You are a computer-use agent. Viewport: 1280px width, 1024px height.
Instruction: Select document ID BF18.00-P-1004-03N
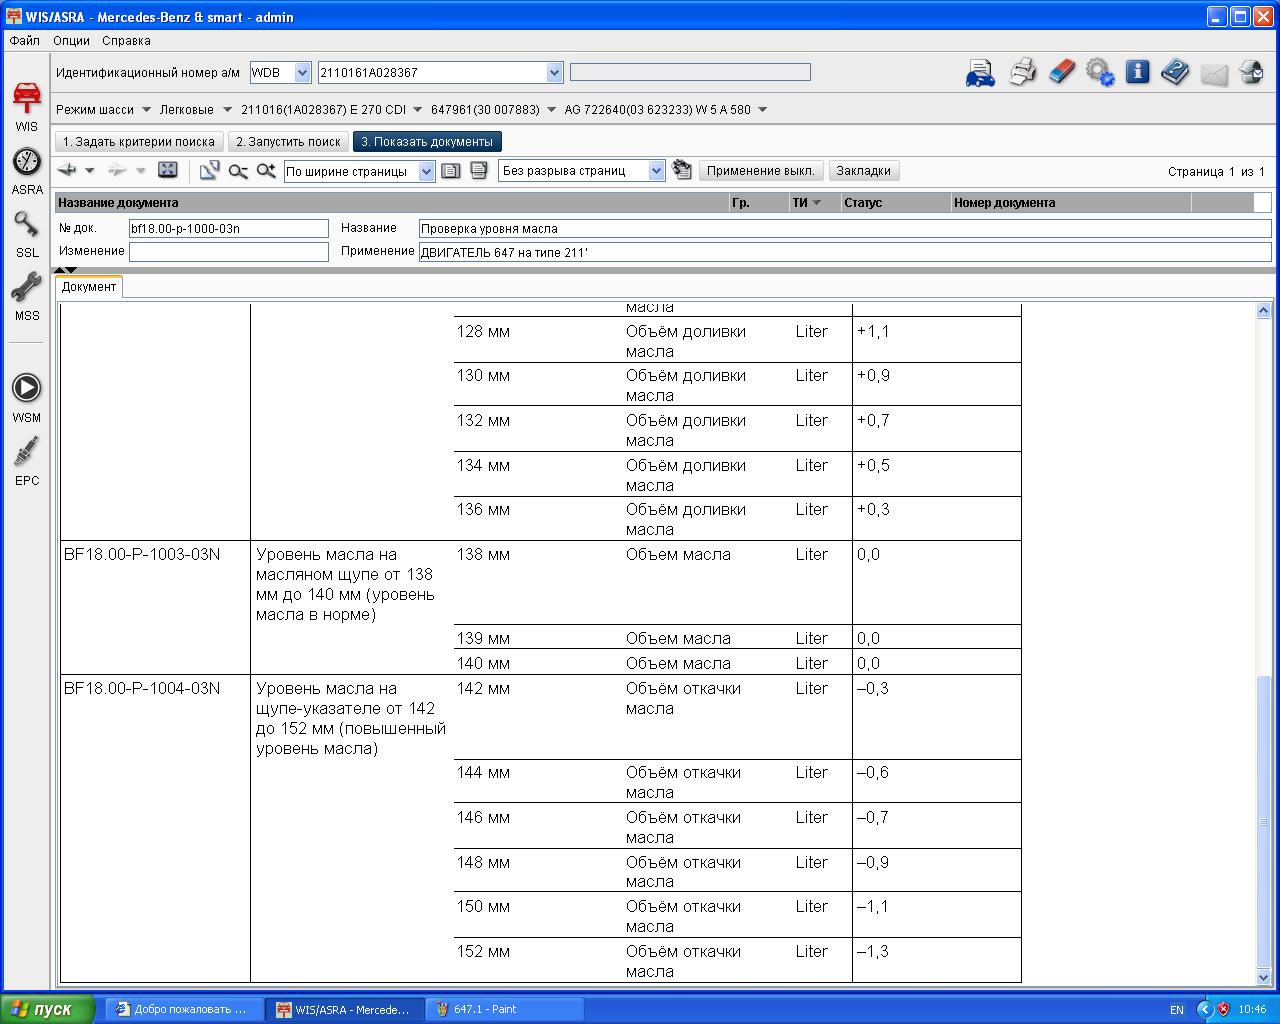point(142,688)
